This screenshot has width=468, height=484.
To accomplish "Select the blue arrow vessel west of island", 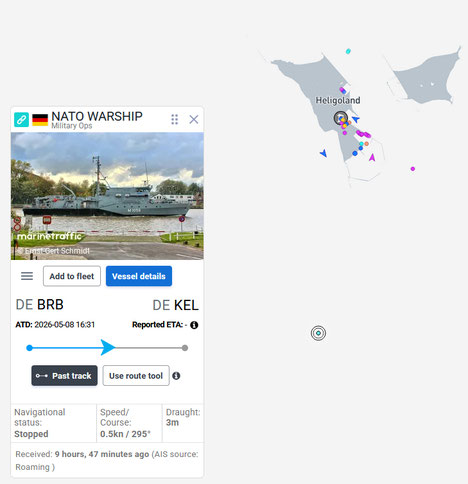I will click(323, 153).
